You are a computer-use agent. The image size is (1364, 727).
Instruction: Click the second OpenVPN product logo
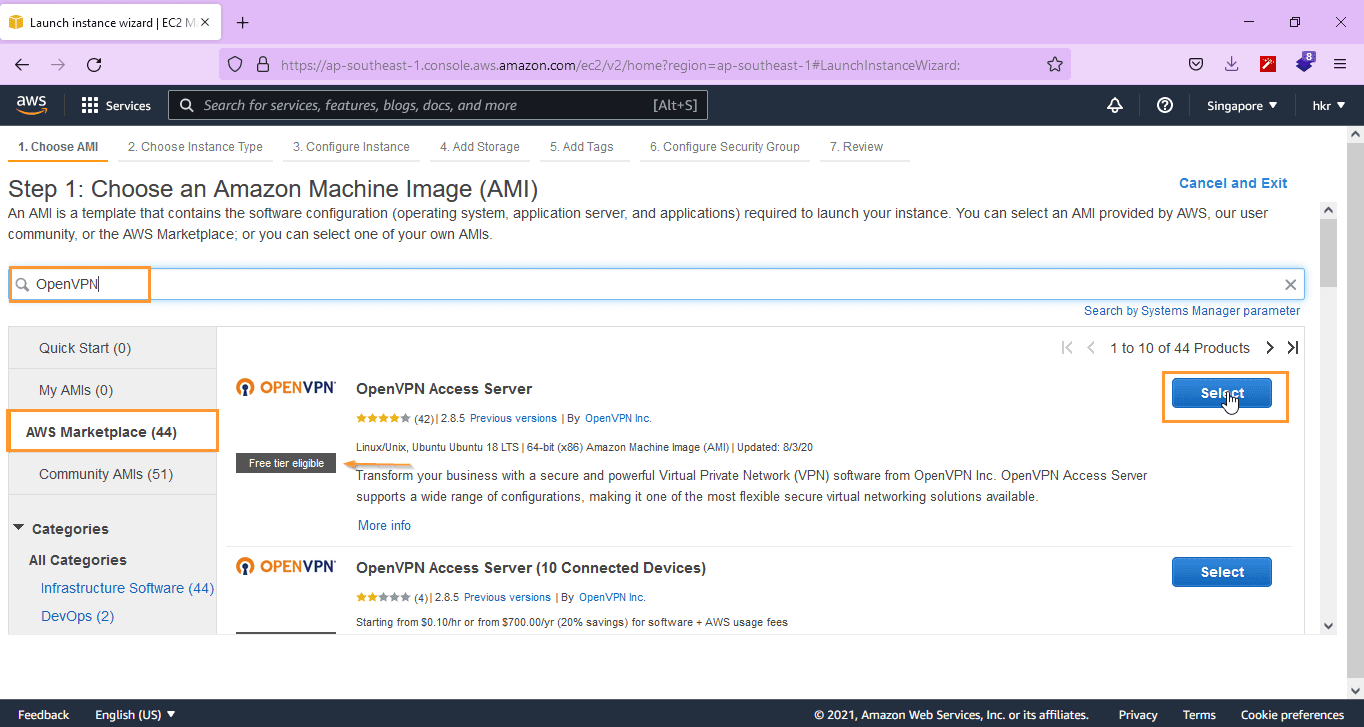[286, 567]
